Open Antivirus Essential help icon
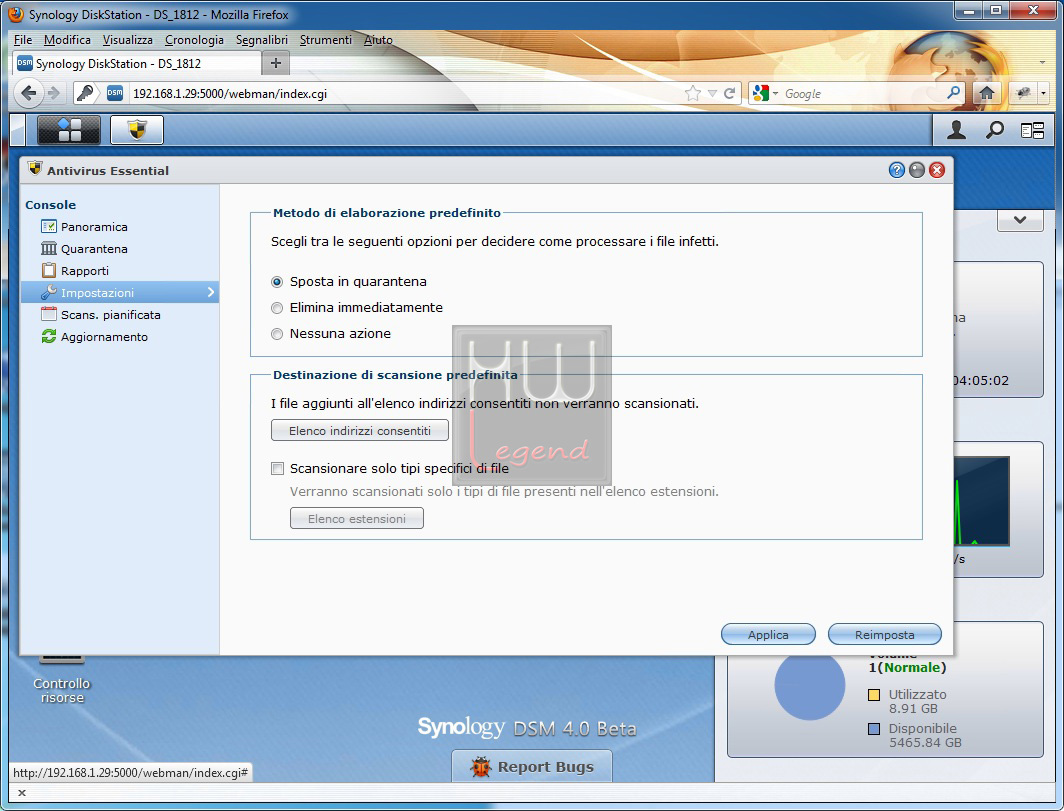Screen dimensions: 1064x811 pyautogui.click(x=896, y=170)
